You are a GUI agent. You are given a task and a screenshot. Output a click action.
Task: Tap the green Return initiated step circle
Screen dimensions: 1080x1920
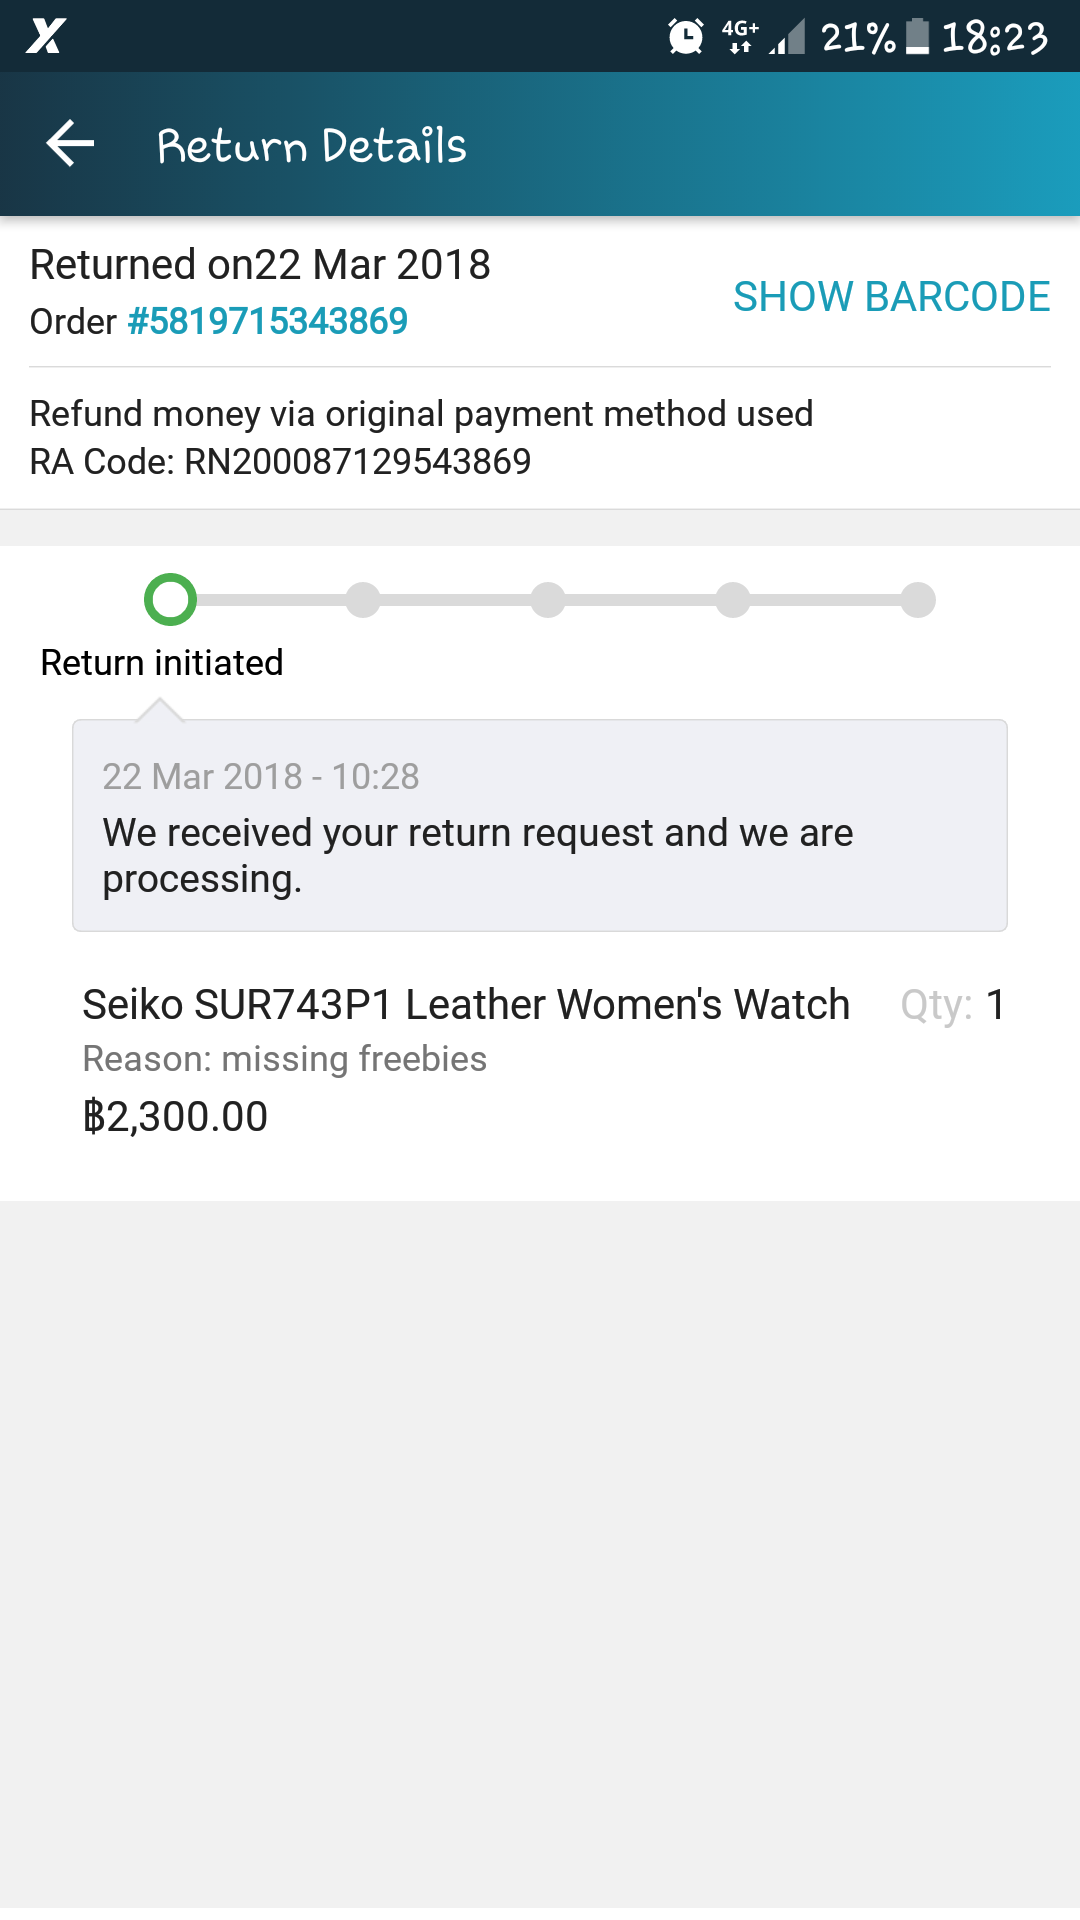[x=170, y=600]
